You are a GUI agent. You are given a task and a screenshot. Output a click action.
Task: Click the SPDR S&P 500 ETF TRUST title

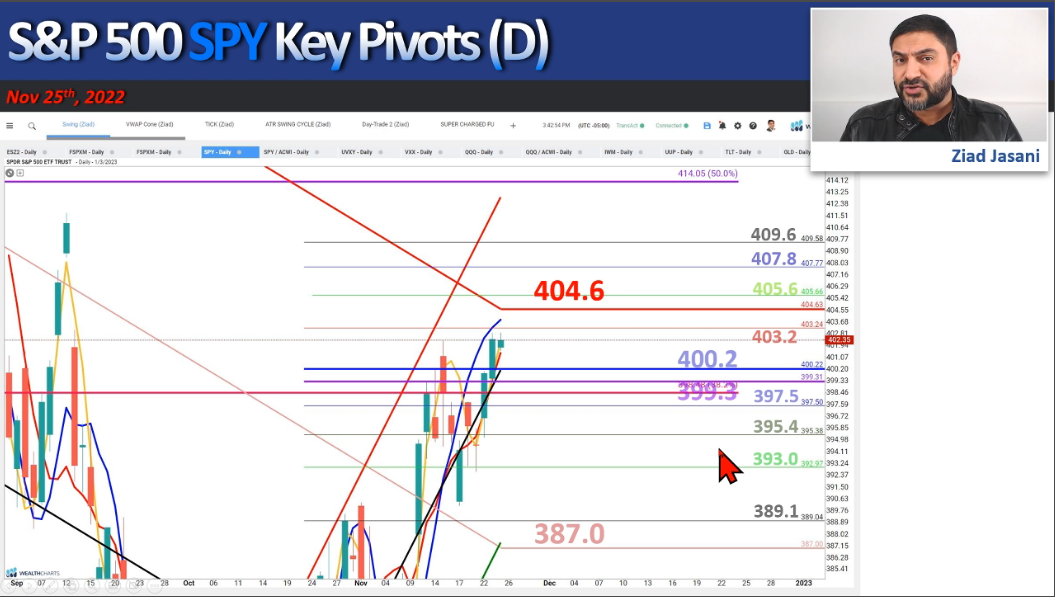tap(39, 162)
